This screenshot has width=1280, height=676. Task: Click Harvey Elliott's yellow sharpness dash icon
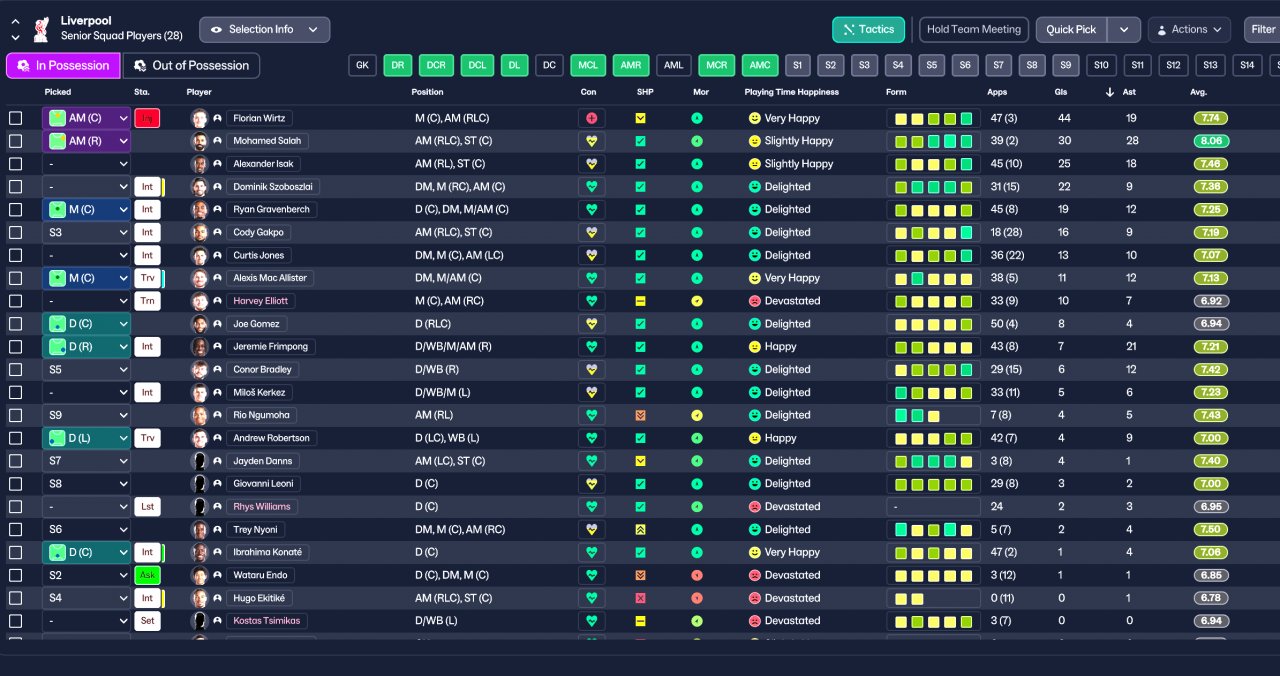tap(641, 301)
